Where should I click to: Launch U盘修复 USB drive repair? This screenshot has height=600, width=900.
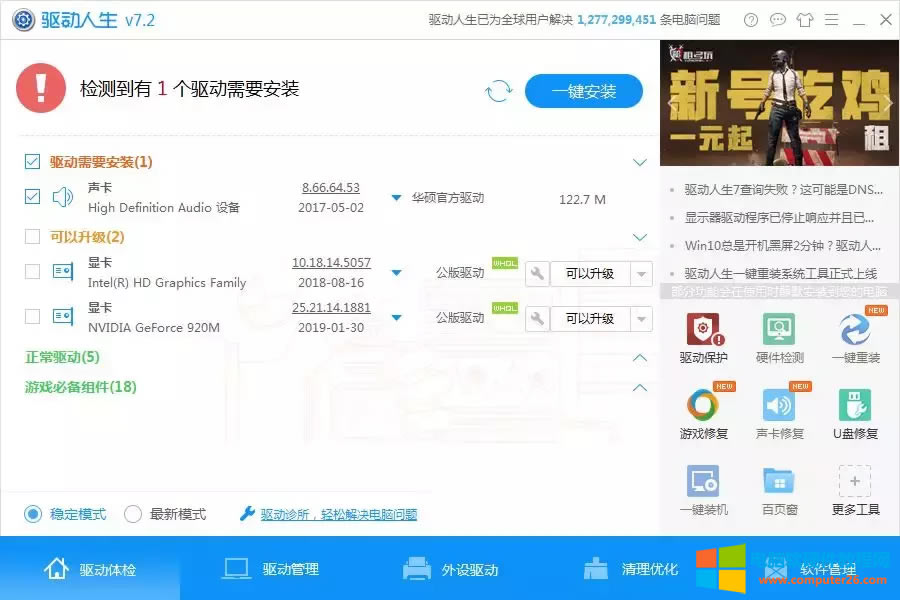pos(855,410)
